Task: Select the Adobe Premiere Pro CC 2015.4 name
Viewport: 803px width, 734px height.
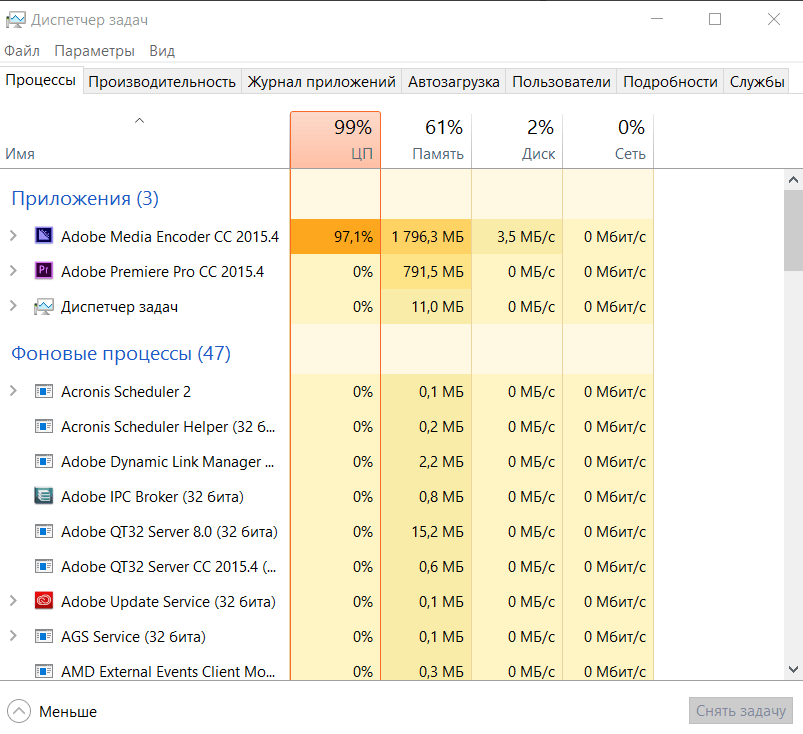Action: pos(162,271)
